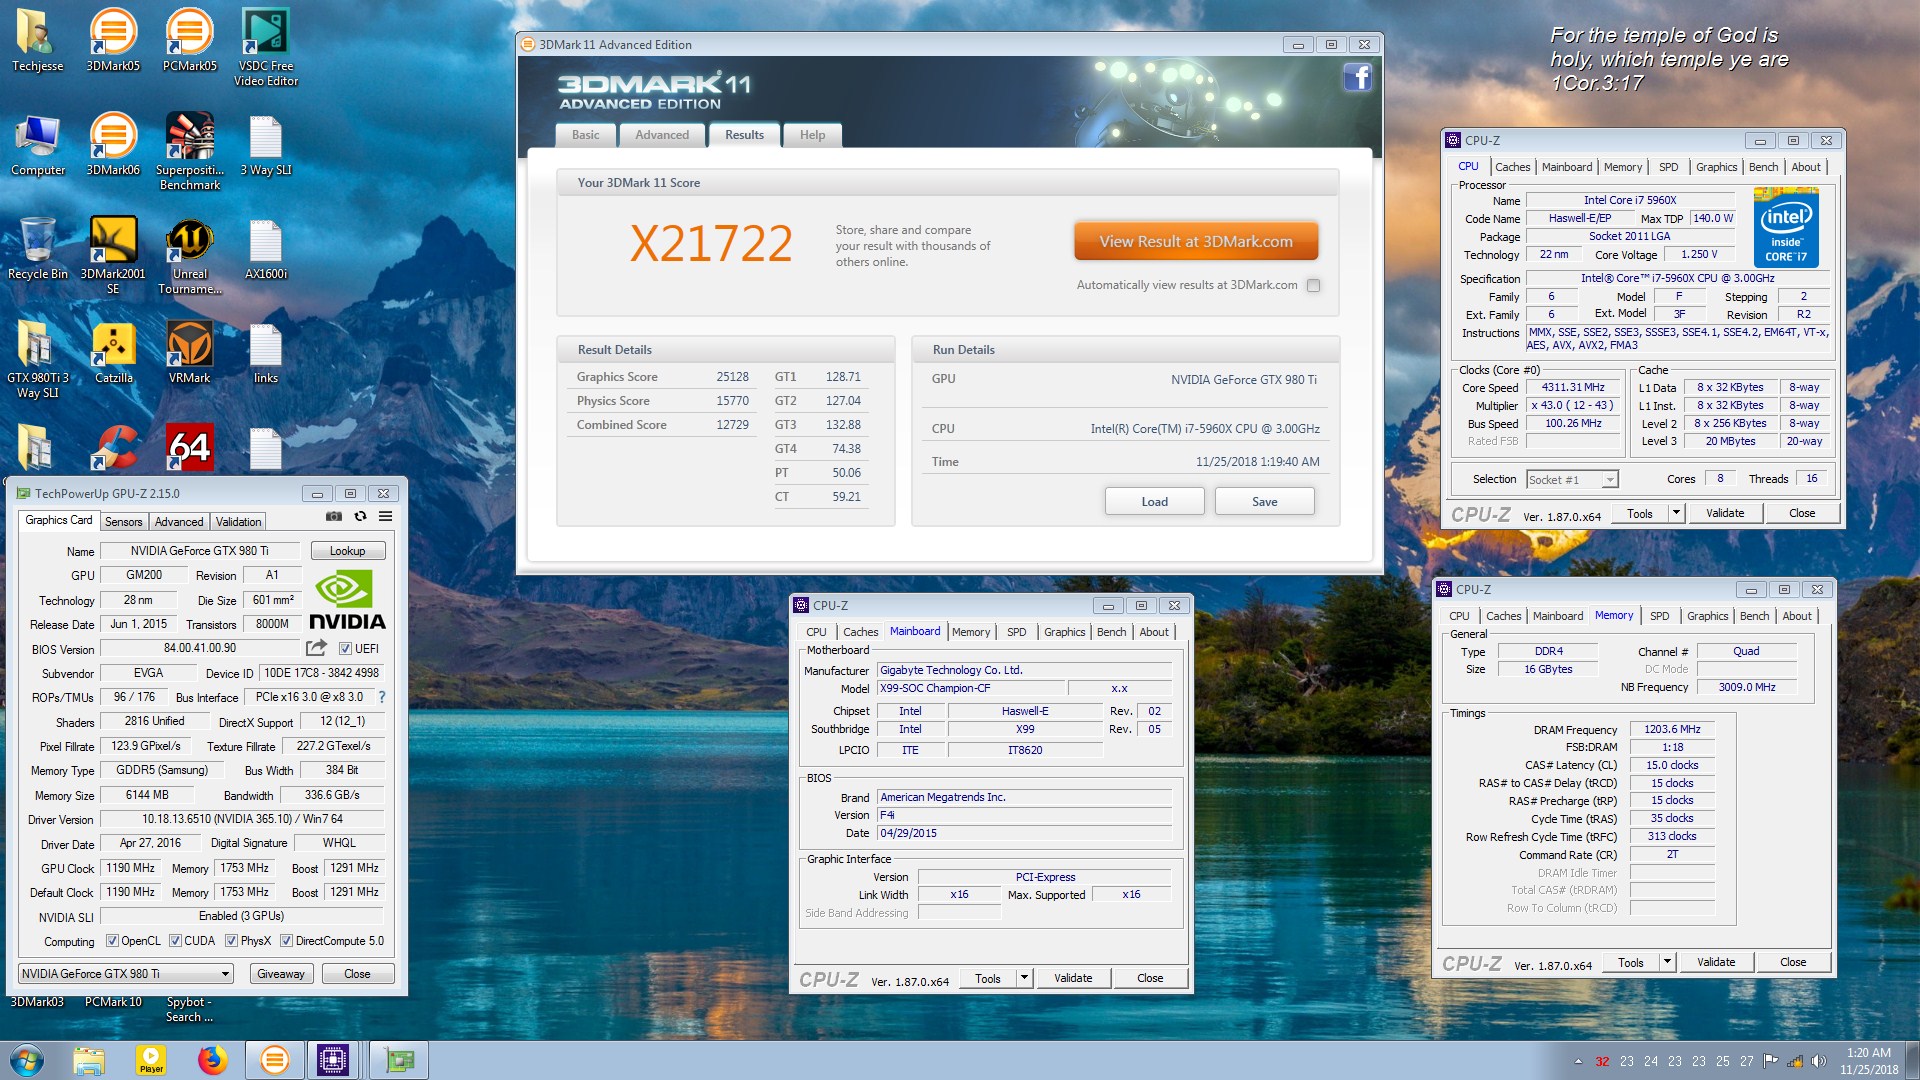Click the DRAM Frequency value 1203.6 MHz
Screen dimensions: 1920x1080
[1672, 729]
